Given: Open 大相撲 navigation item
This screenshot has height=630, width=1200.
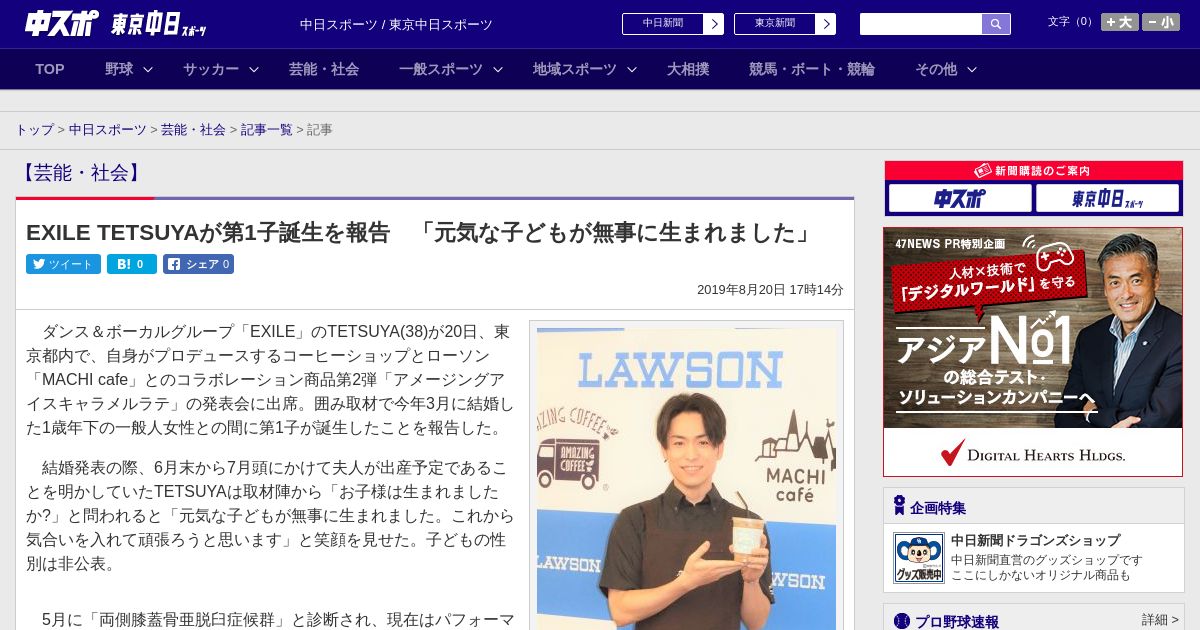Looking at the screenshot, I should 688,69.
